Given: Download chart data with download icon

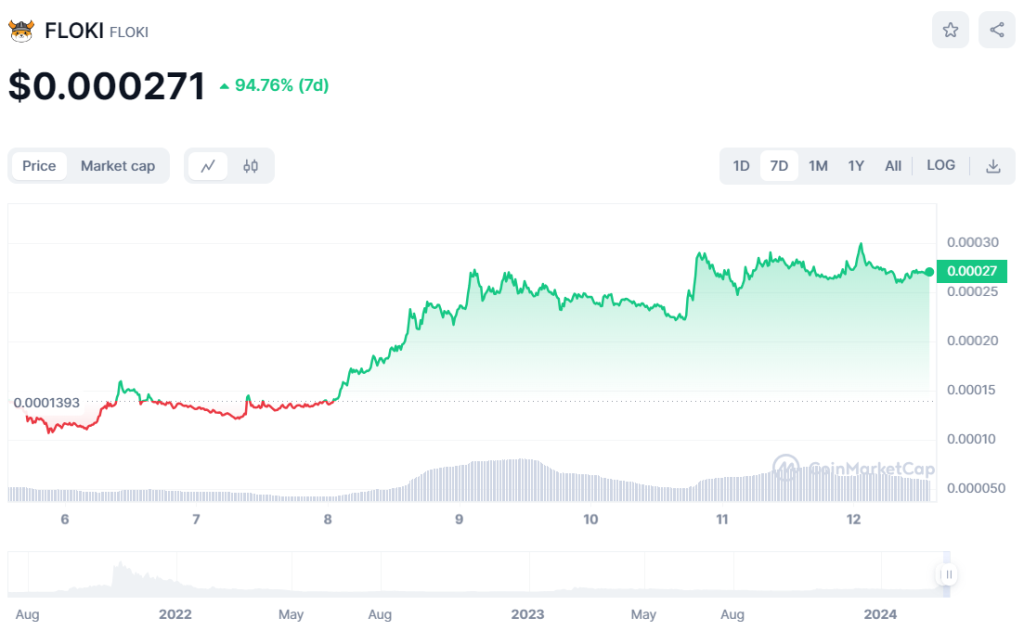Looking at the screenshot, I should click(x=993, y=166).
